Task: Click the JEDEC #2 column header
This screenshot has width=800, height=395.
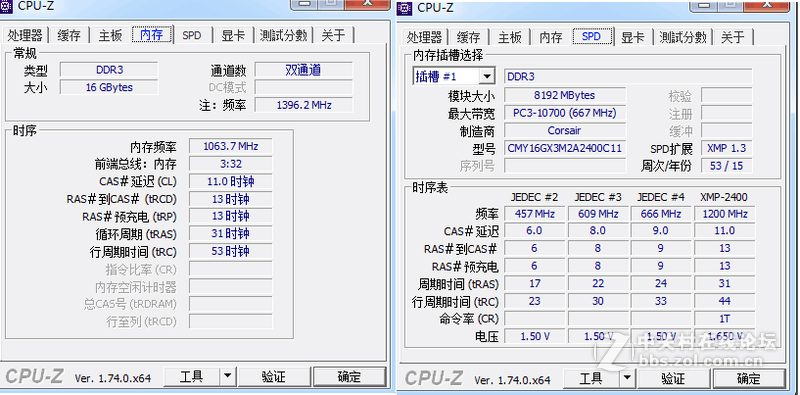Action: (535, 197)
